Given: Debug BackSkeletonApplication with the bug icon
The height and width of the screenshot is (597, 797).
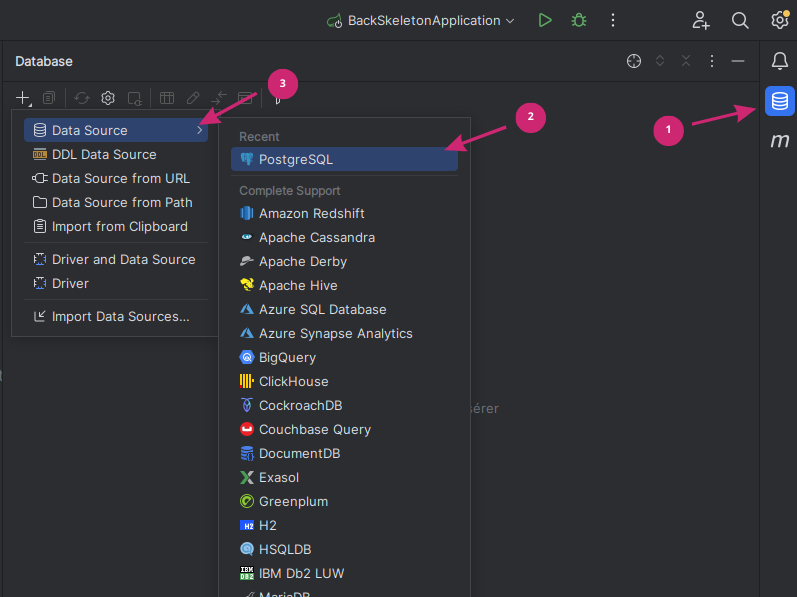Looking at the screenshot, I should tap(578, 20).
